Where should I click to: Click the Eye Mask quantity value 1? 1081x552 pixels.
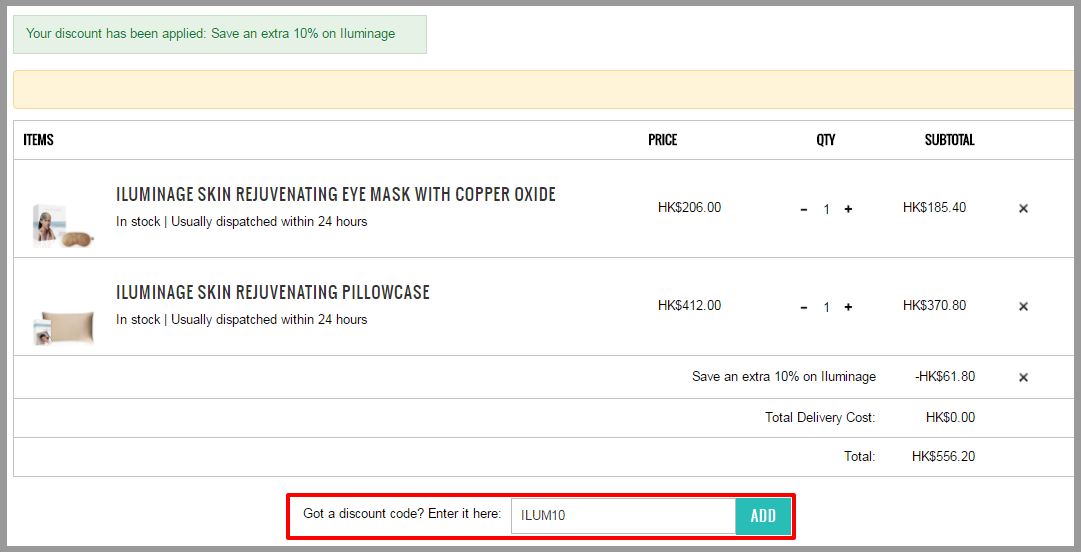[827, 209]
